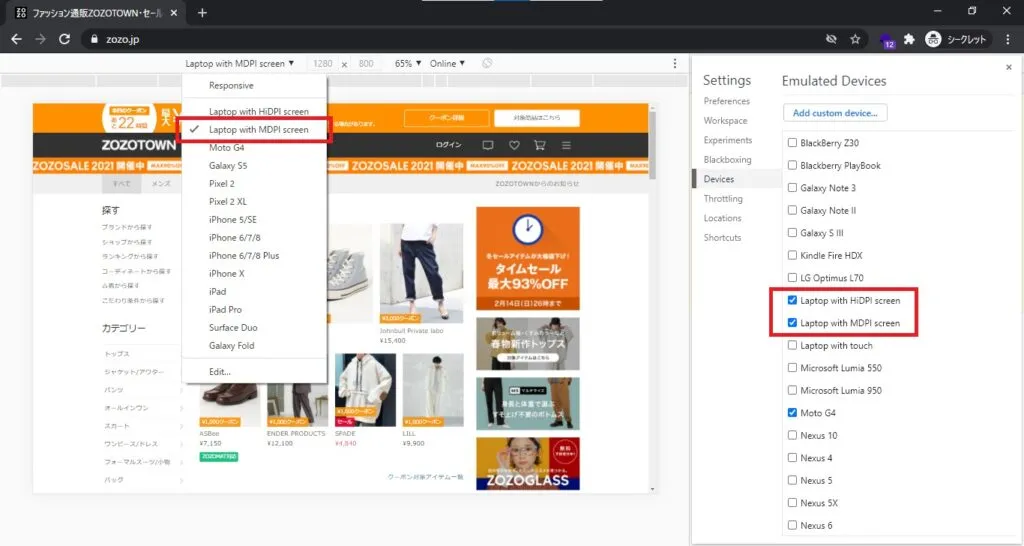Open the device selector dropdown in toolbar
1024x546 pixels.
click(239, 63)
